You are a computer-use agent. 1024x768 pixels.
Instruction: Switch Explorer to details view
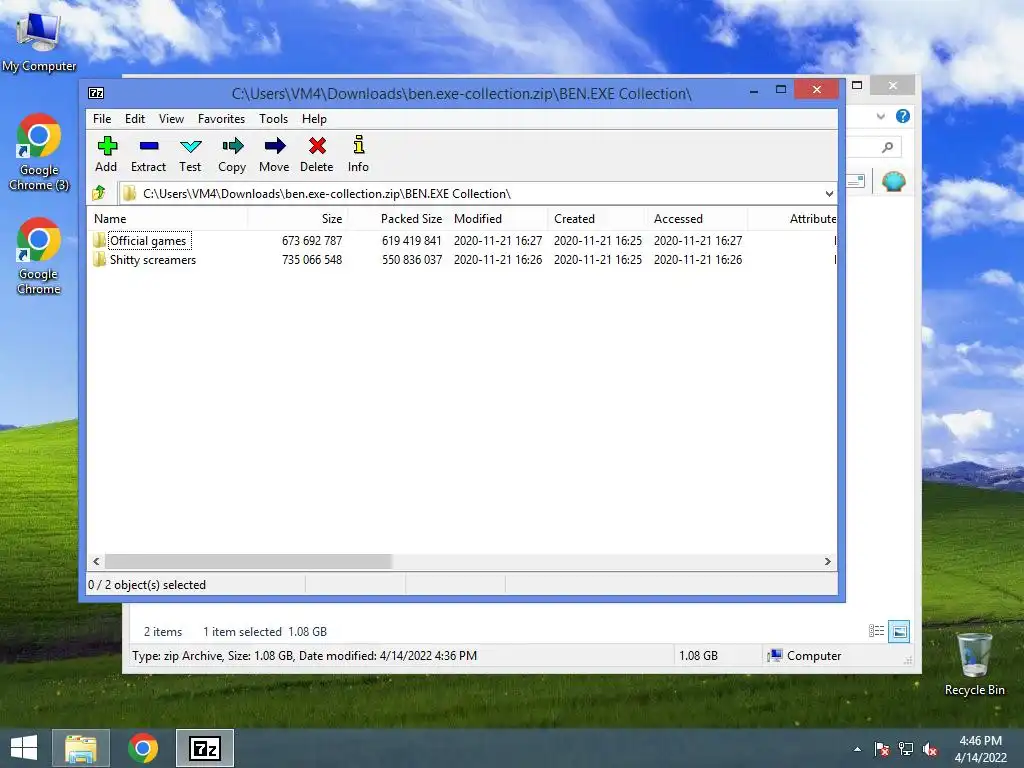pyautogui.click(x=876, y=631)
